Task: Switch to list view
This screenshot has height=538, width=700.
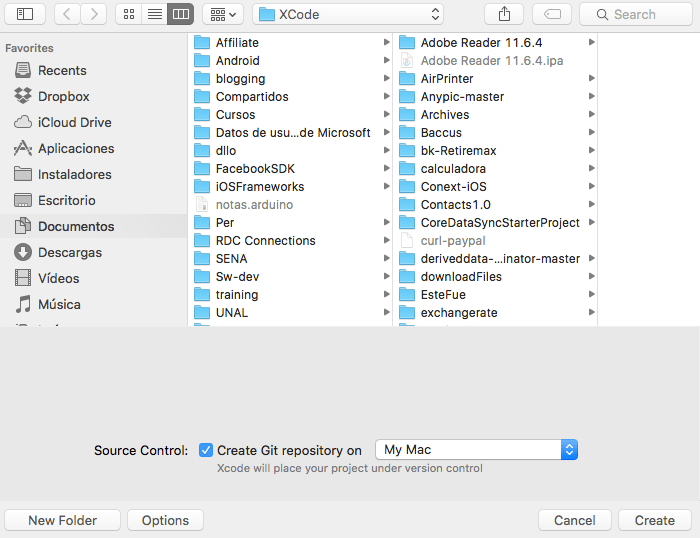Action: [155, 14]
